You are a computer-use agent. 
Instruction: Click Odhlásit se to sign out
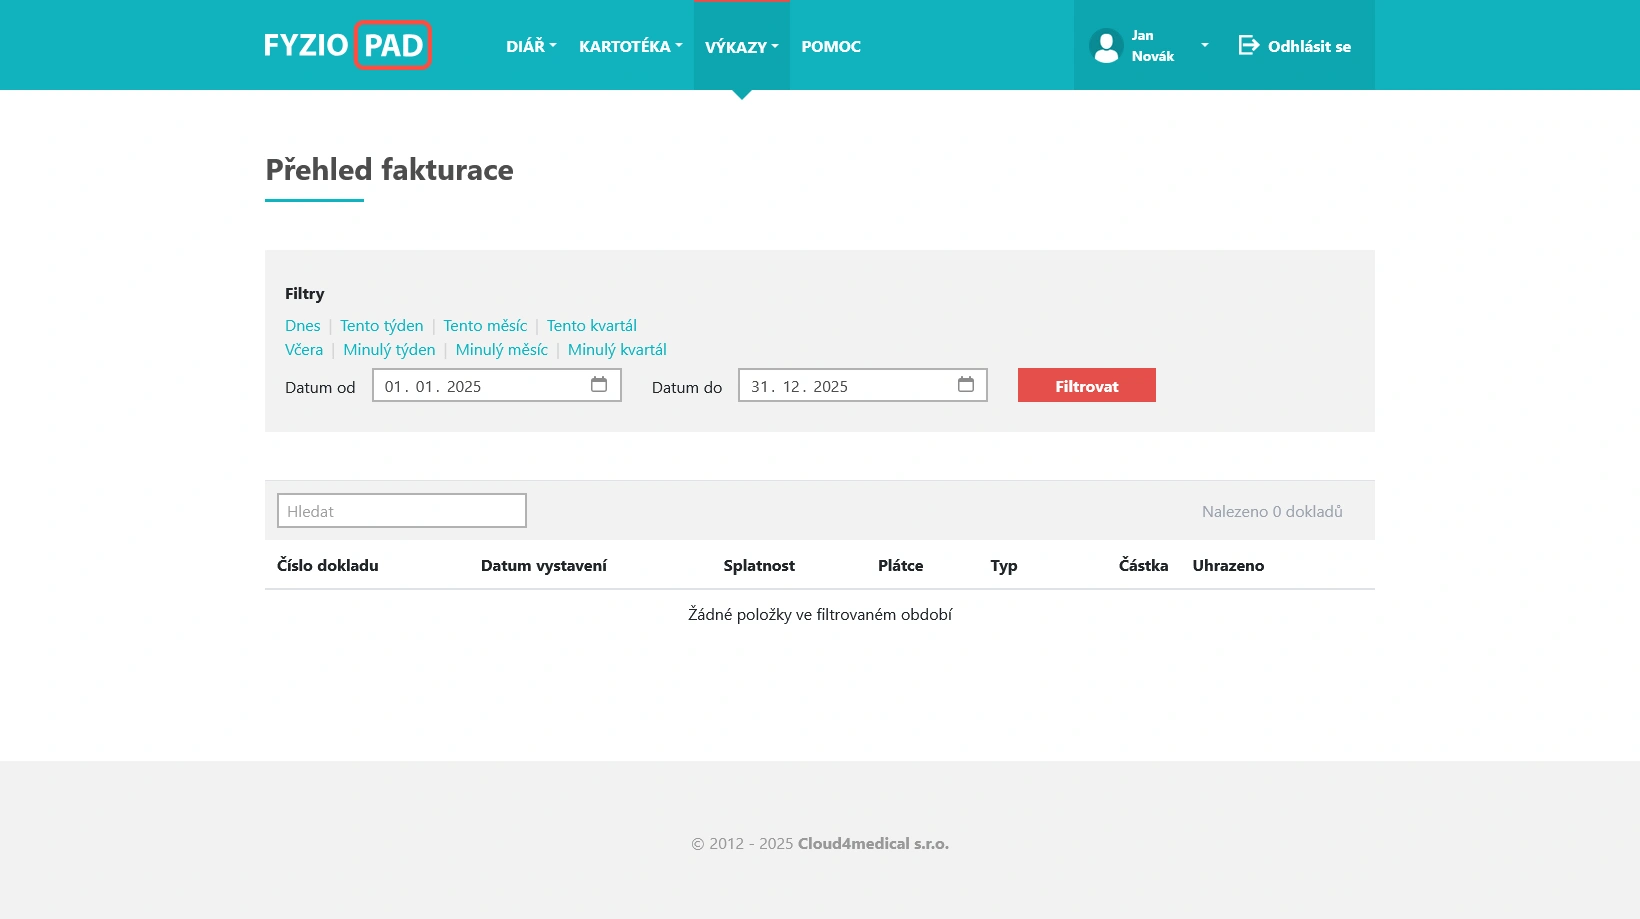(x=1308, y=46)
